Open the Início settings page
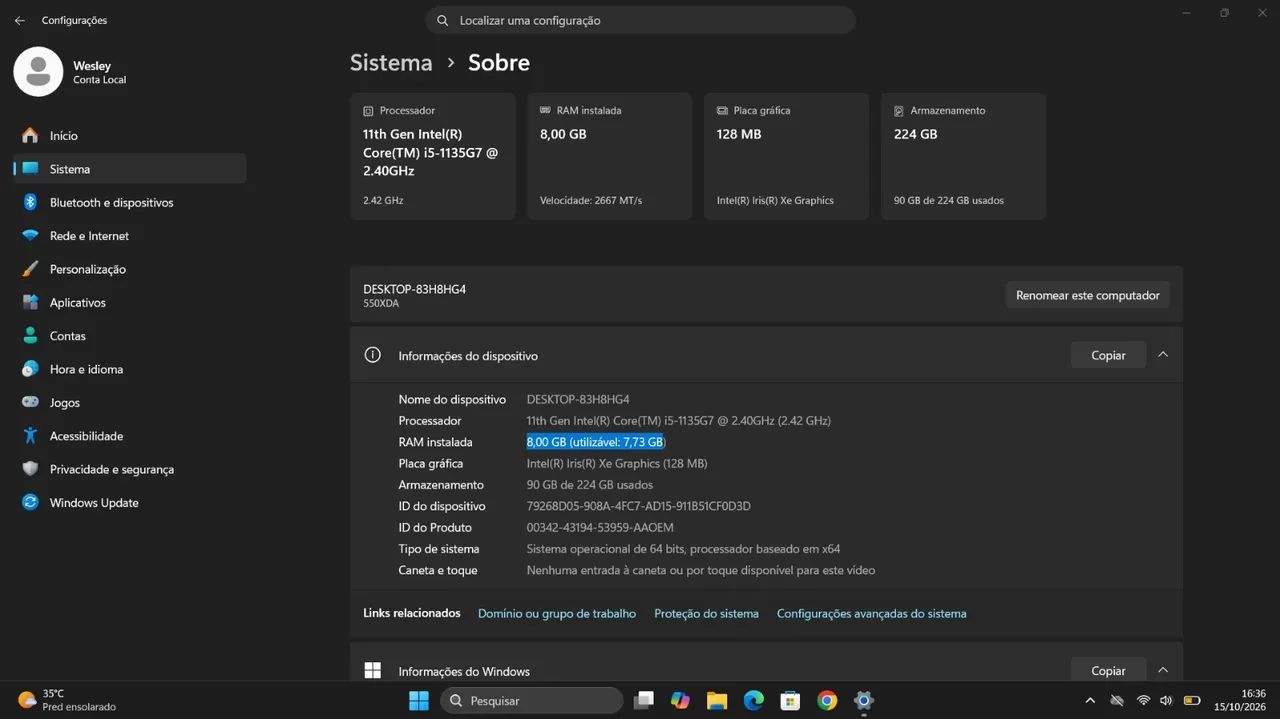Viewport: 1280px width, 719px height. click(130, 136)
